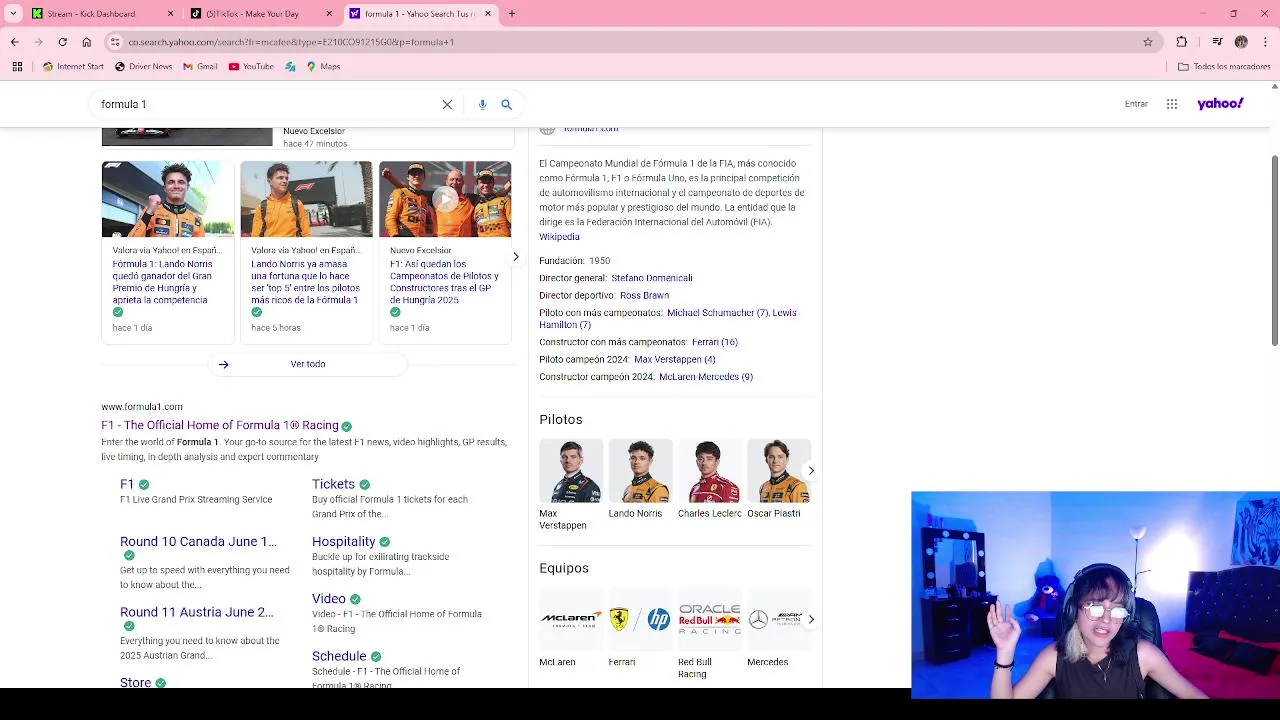Open the Round 10 Canada June link
This screenshot has height=720, width=1280.
198,541
